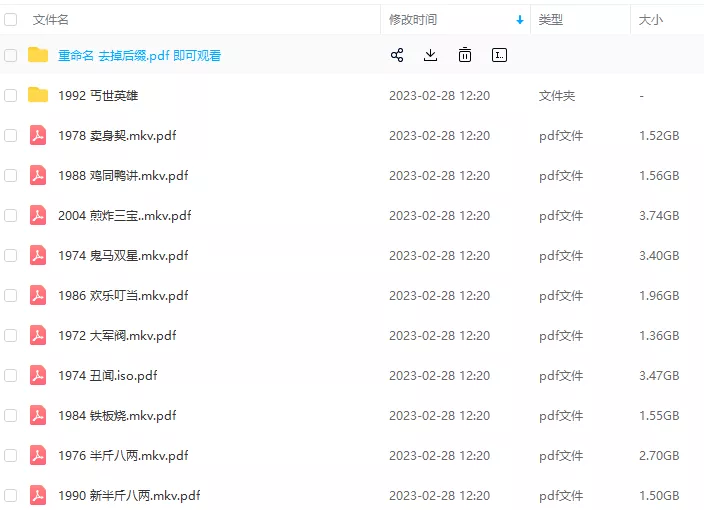Check the box for 1988 鸡同鸭讲.mkv.pdf
704x510 pixels.
(11, 175)
